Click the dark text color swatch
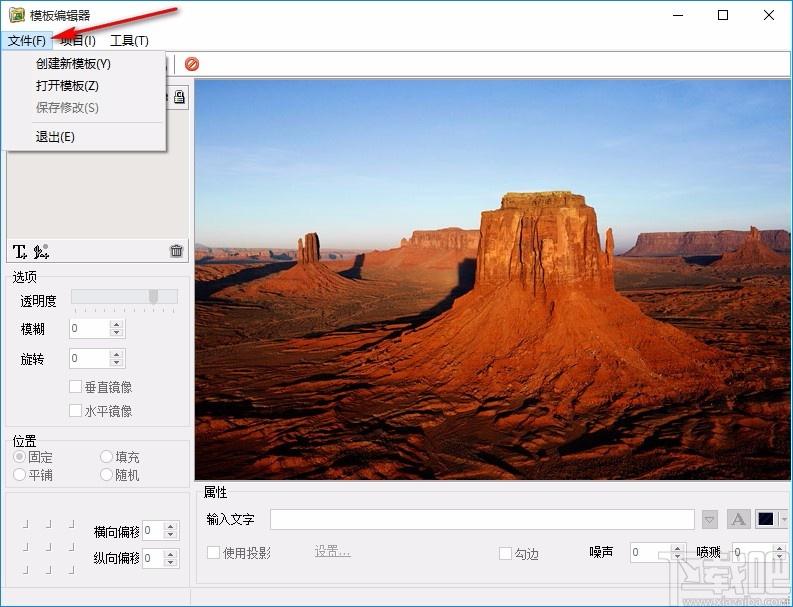The height and width of the screenshot is (607, 793). pyautogui.click(x=766, y=519)
